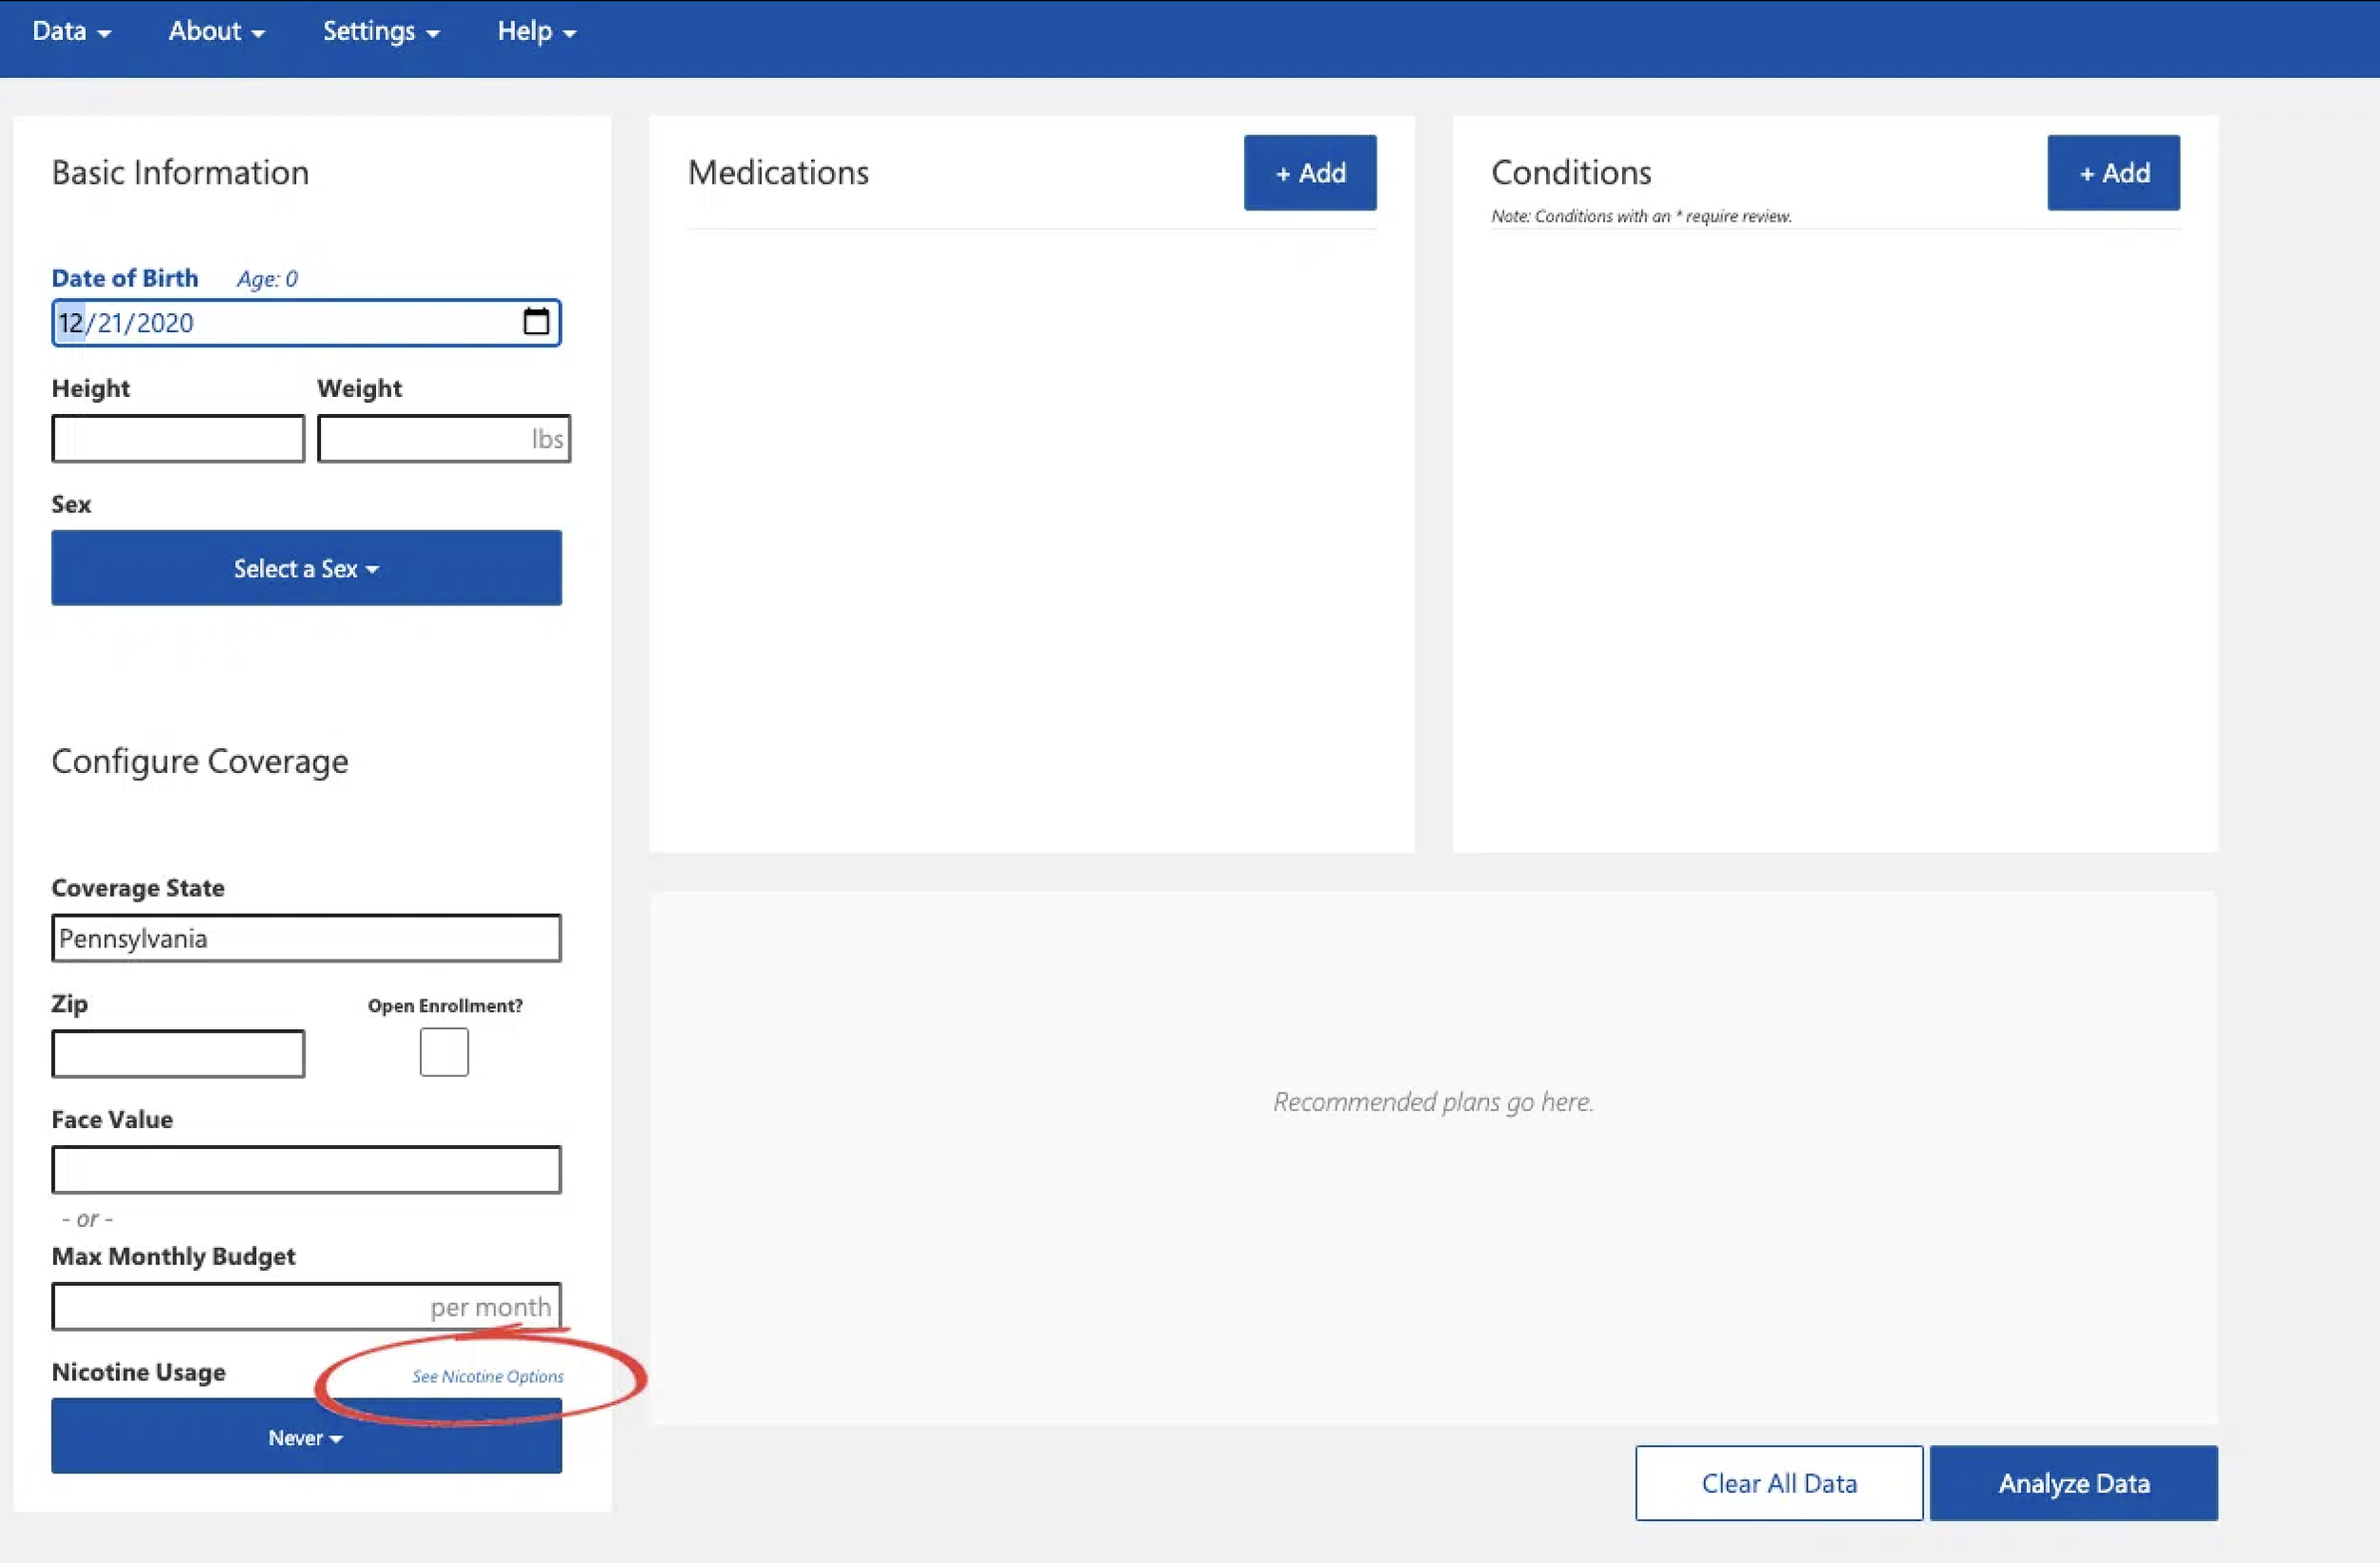Click the Zip code input
2380x1563 pixels.
[x=178, y=1054]
